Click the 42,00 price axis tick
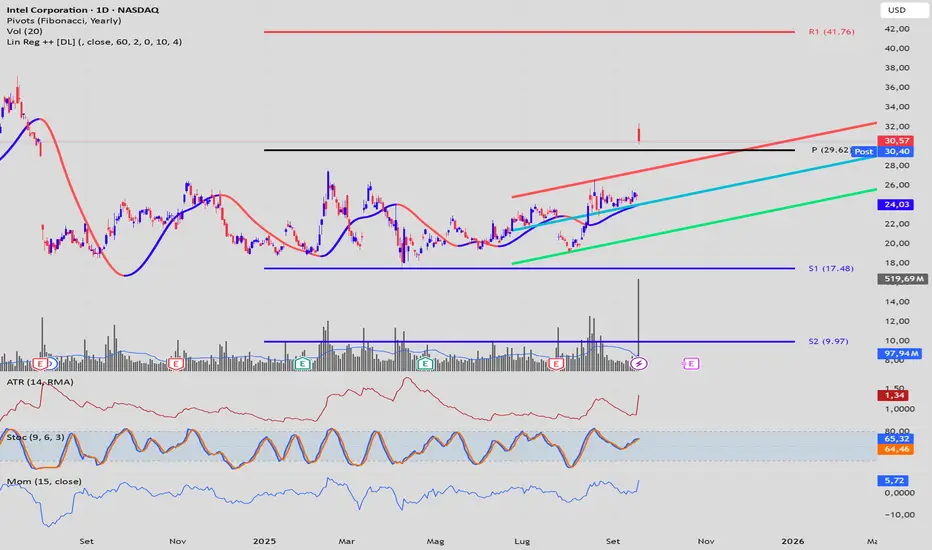Viewport: 932px width, 550px height. tap(897, 29)
